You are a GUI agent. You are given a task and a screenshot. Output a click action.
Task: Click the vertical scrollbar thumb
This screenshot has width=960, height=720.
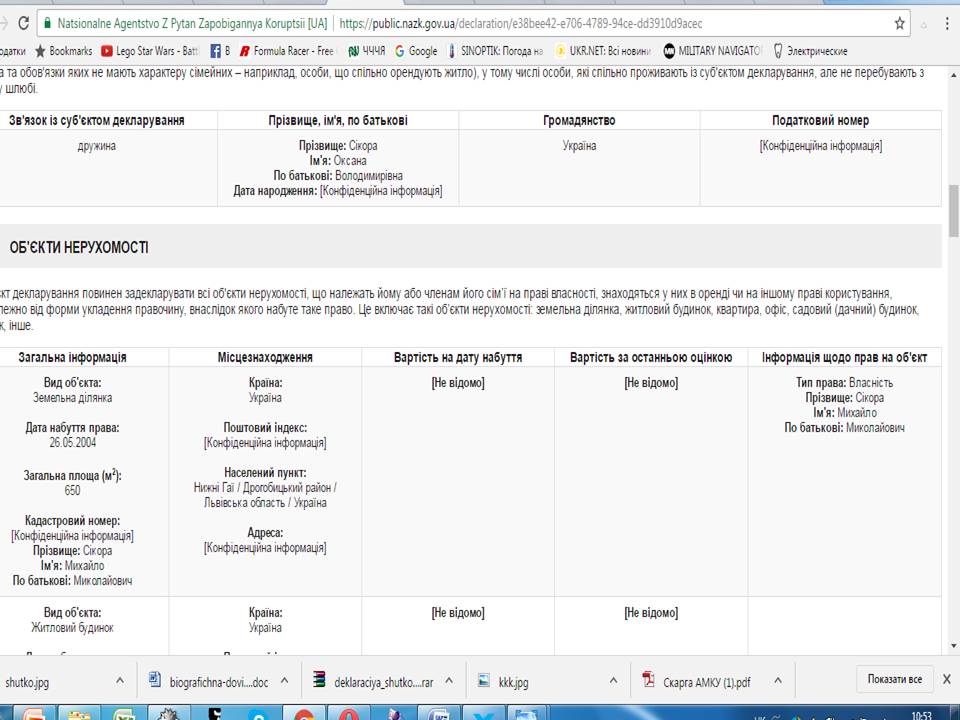click(x=954, y=211)
